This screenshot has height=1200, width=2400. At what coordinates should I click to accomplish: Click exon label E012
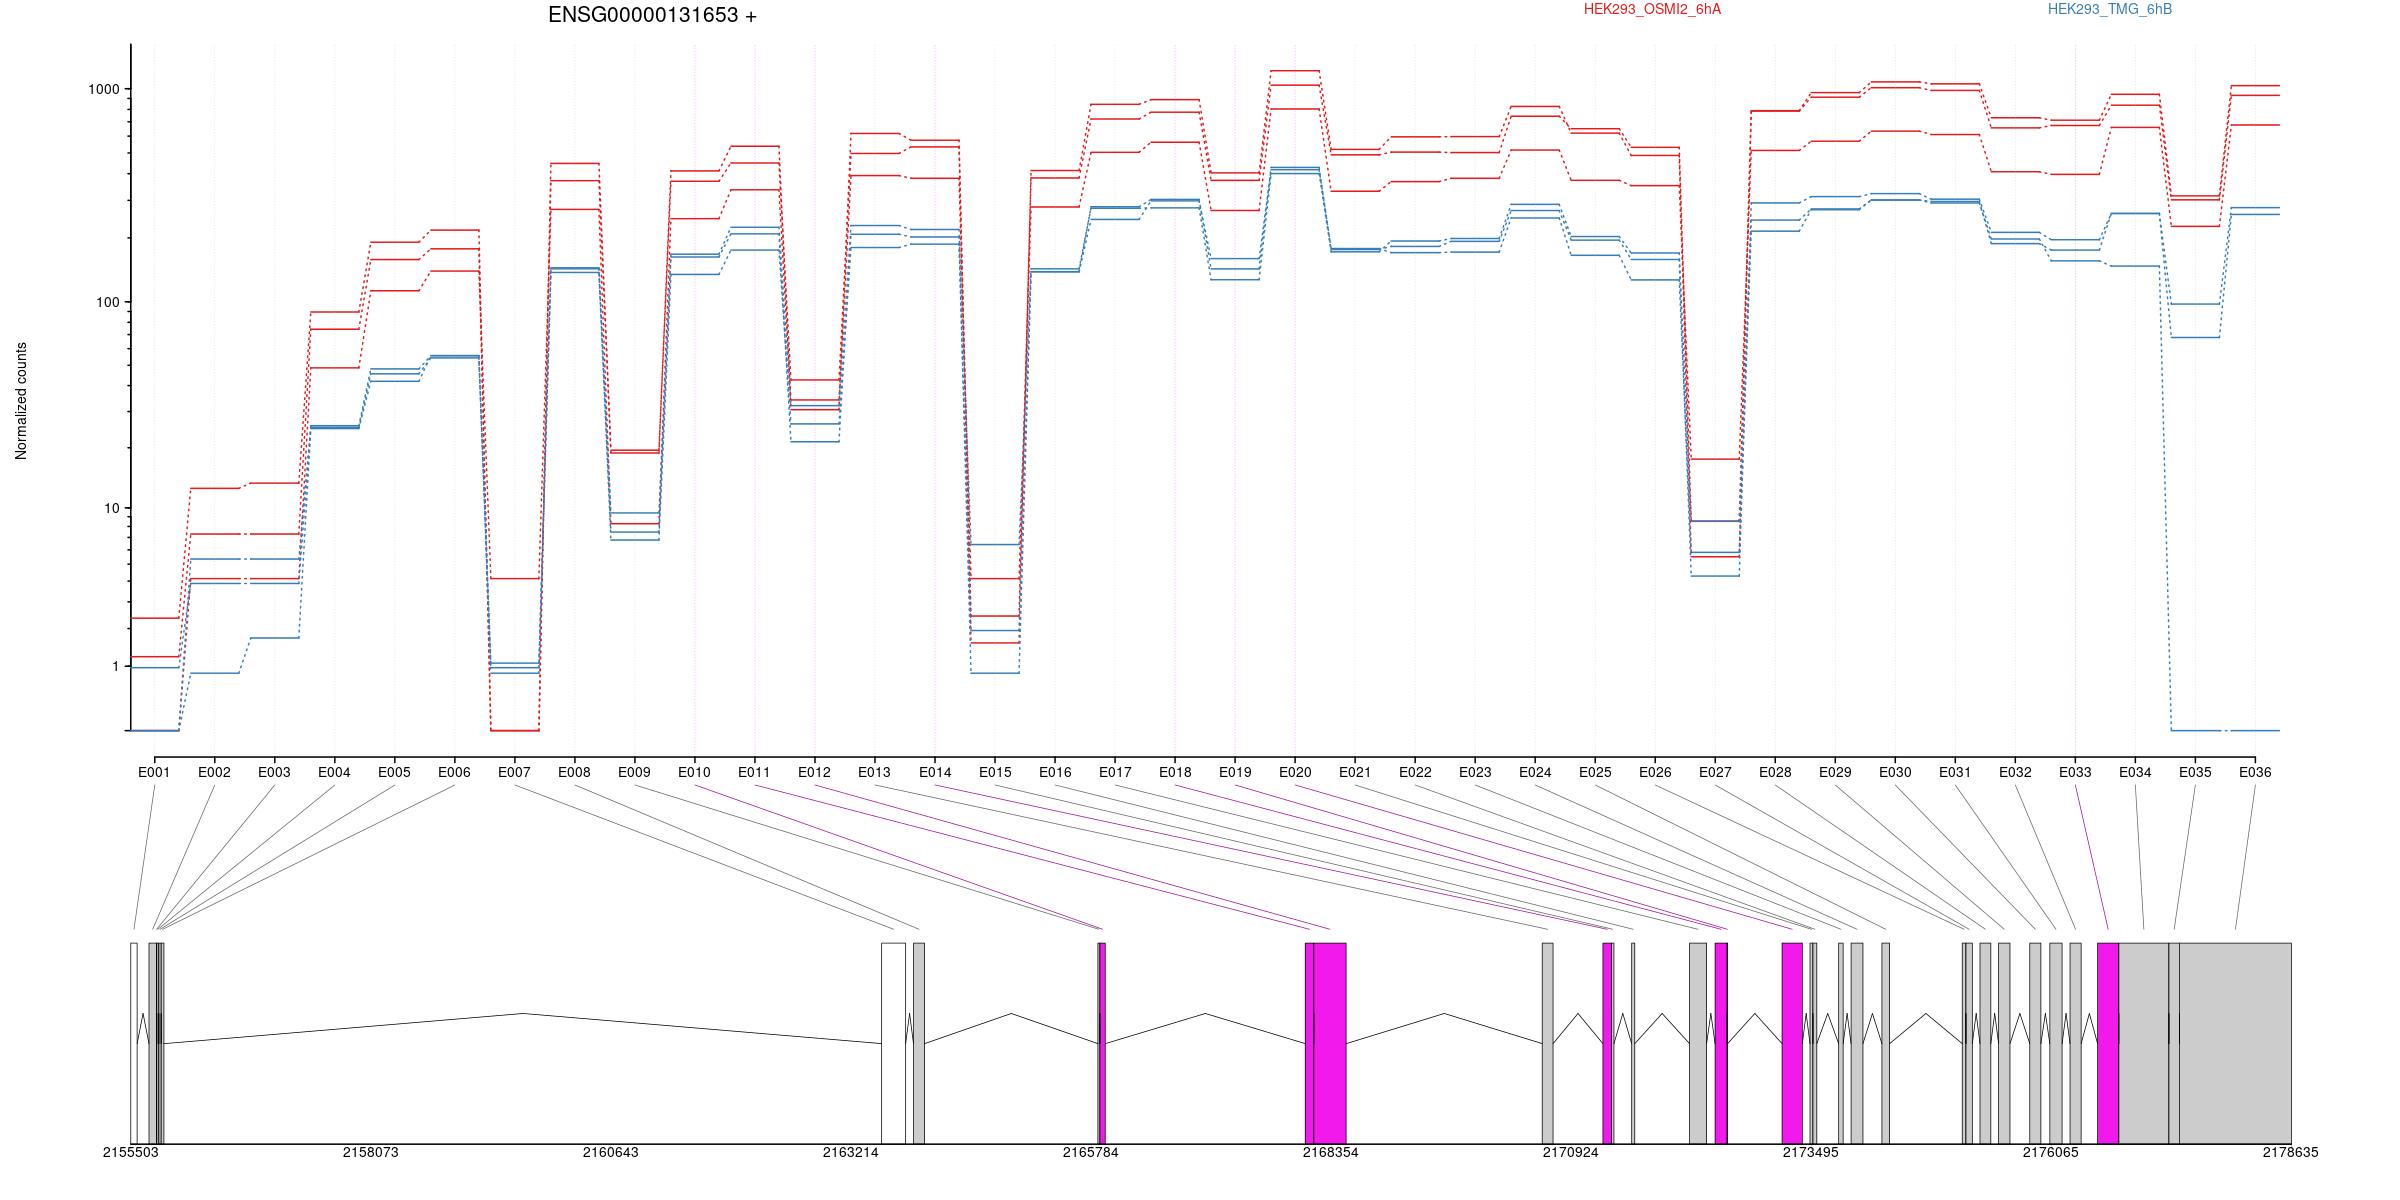(814, 772)
